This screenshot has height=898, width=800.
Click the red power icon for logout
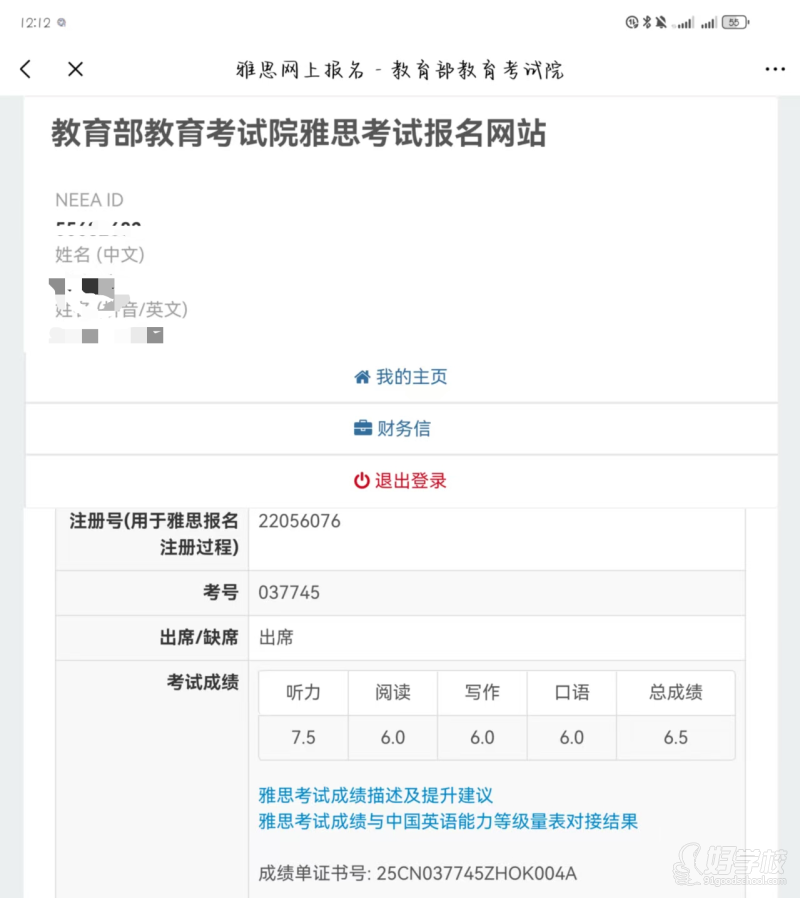click(361, 481)
